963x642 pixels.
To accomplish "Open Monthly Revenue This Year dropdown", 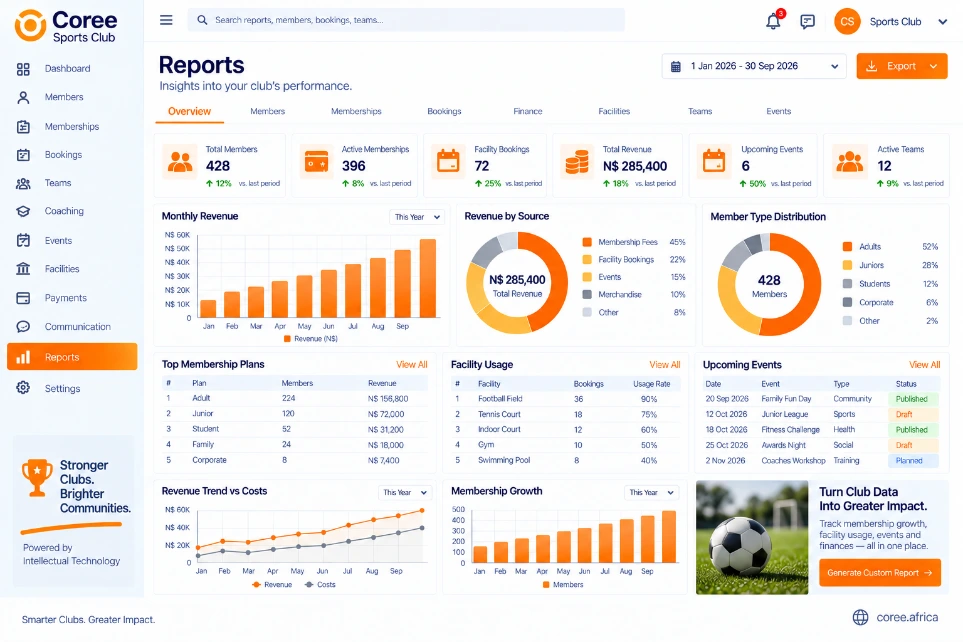I will (417, 217).
